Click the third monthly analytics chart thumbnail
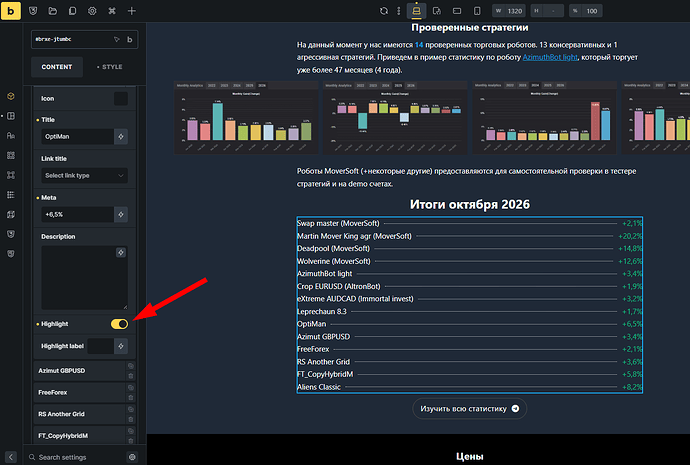This screenshot has width=690, height=465. 545,117
